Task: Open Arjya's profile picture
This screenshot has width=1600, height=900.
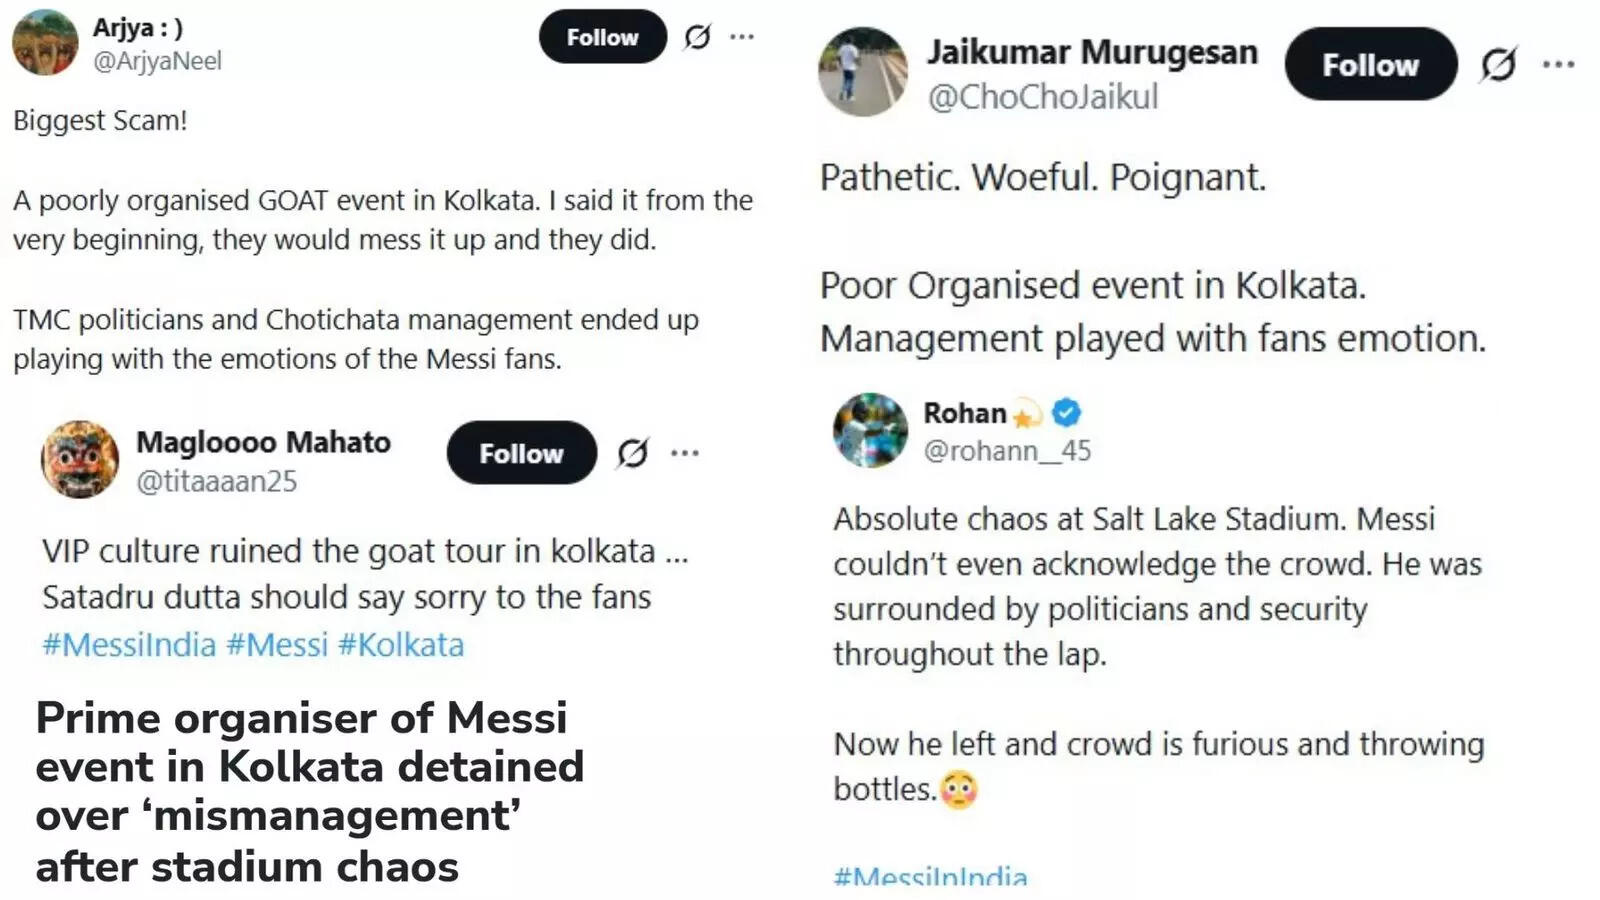Action: click(45, 42)
